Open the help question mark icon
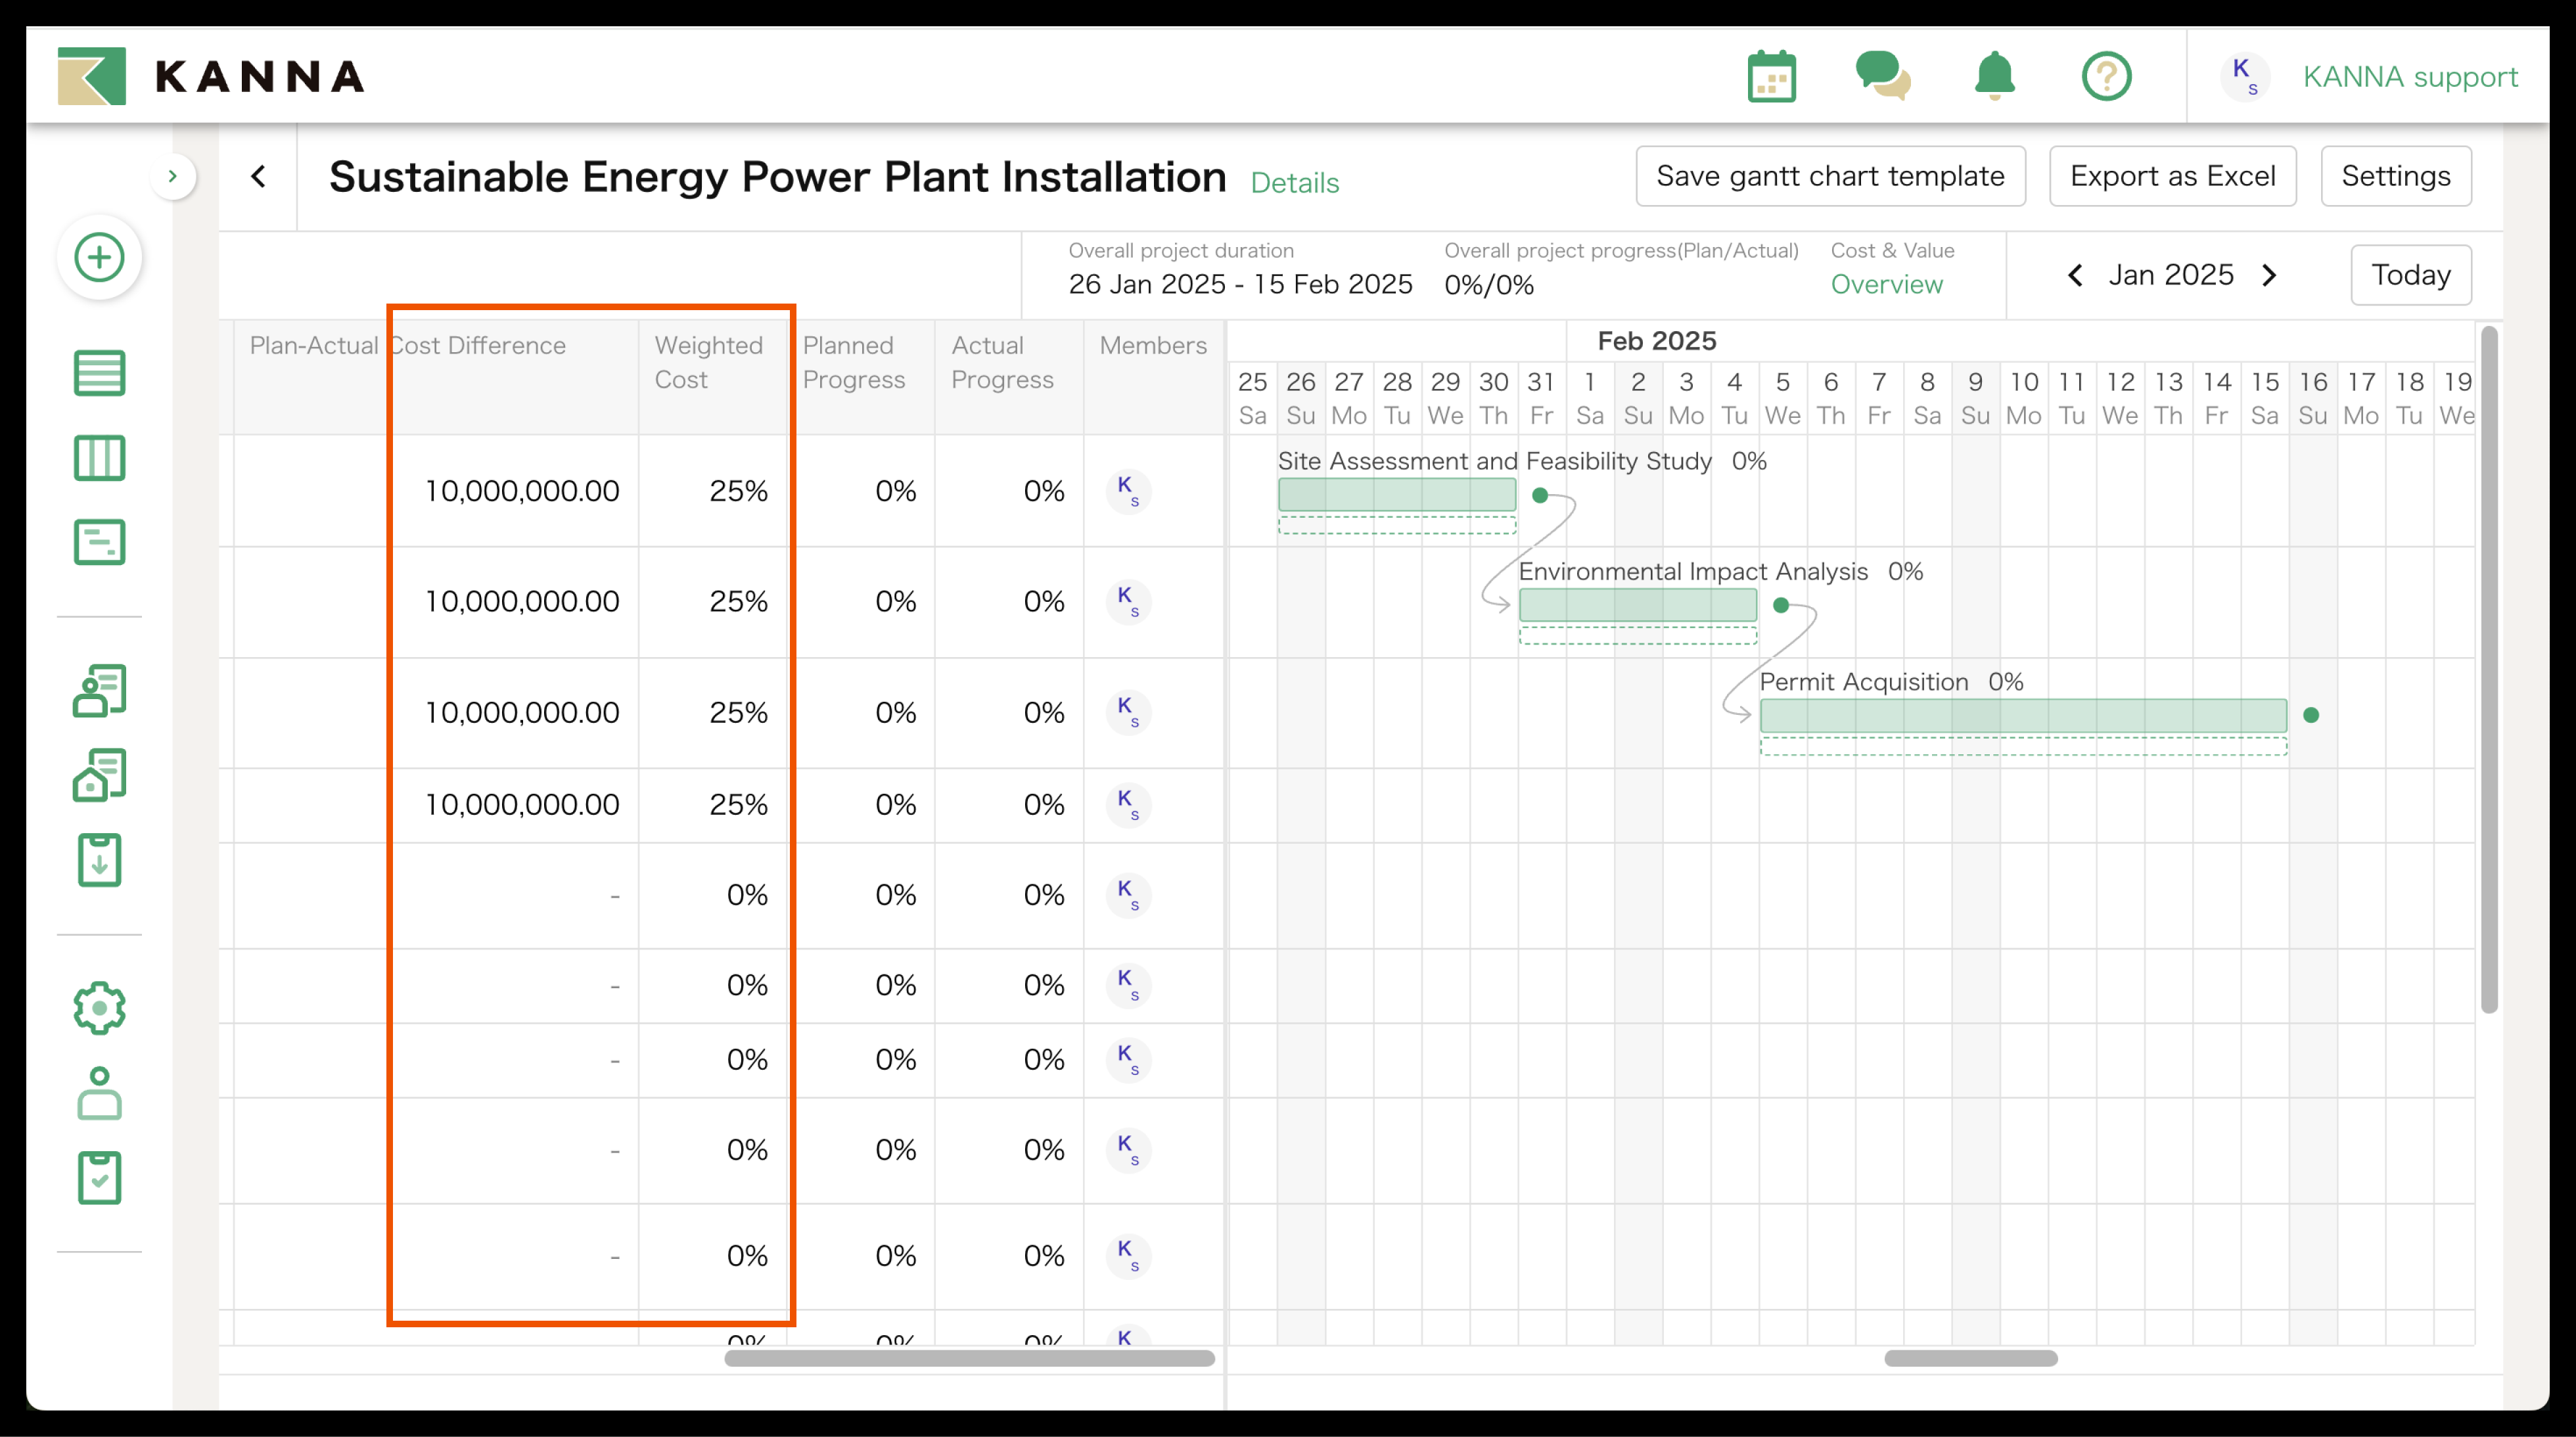The height and width of the screenshot is (1437, 2576). 2106,77
